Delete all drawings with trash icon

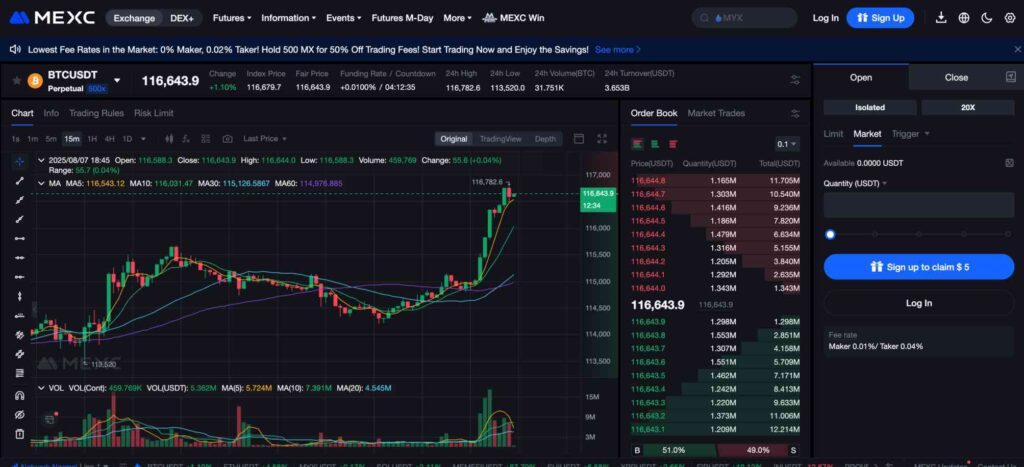[x=20, y=434]
